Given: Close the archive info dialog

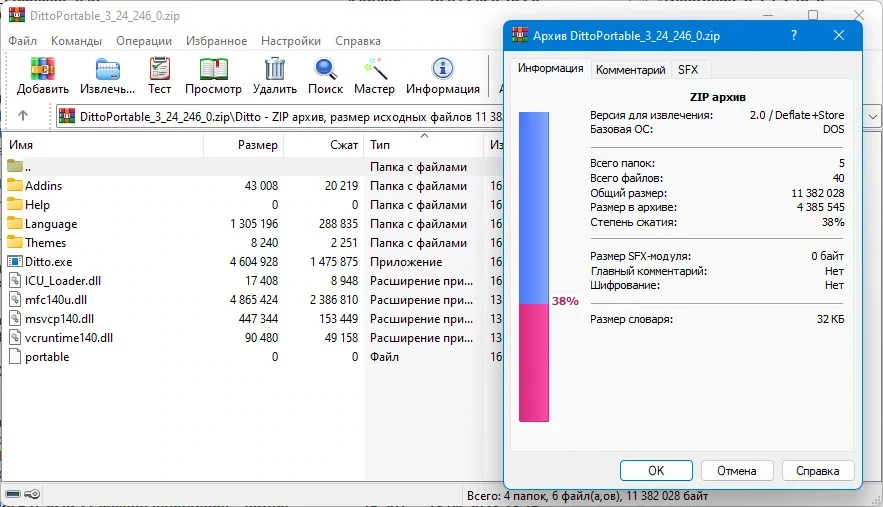Looking at the screenshot, I should 839,35.
